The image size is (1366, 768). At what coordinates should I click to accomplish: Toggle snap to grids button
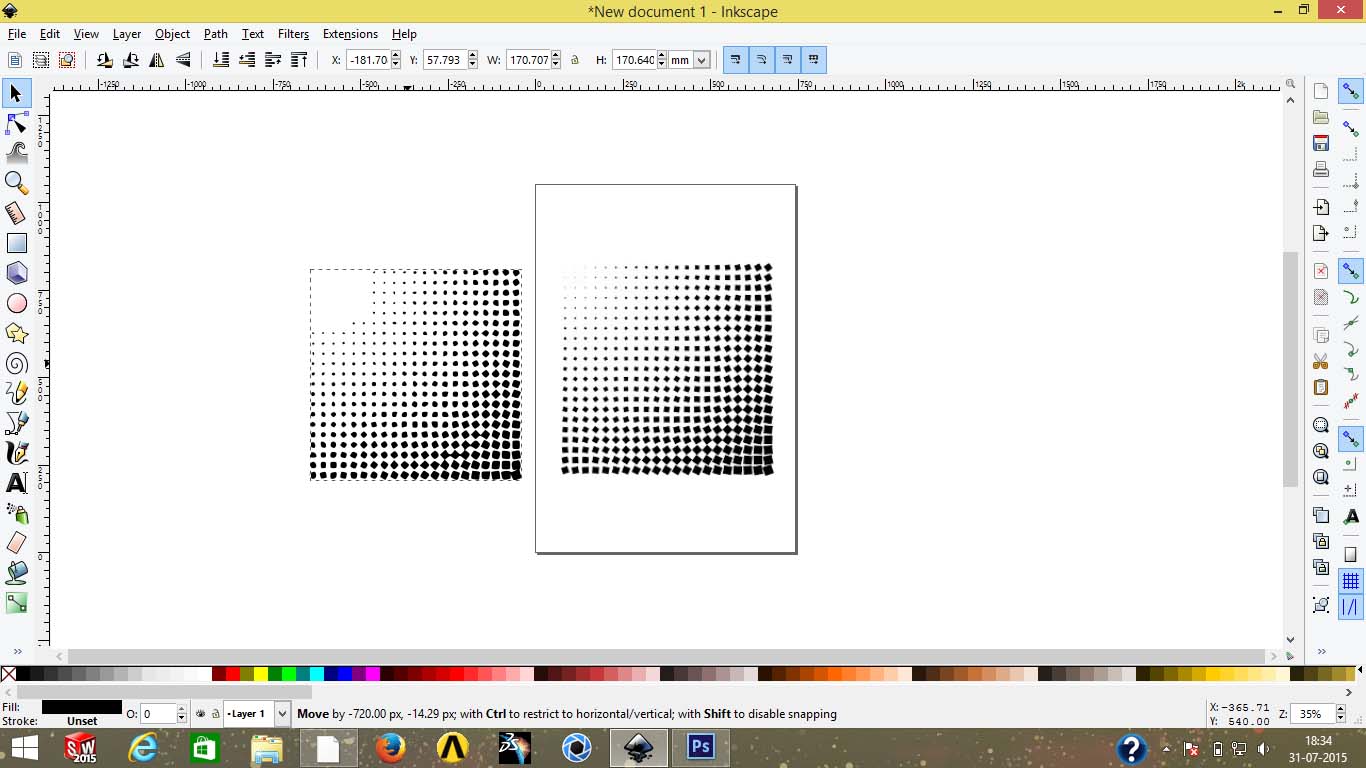[1351, 581]
